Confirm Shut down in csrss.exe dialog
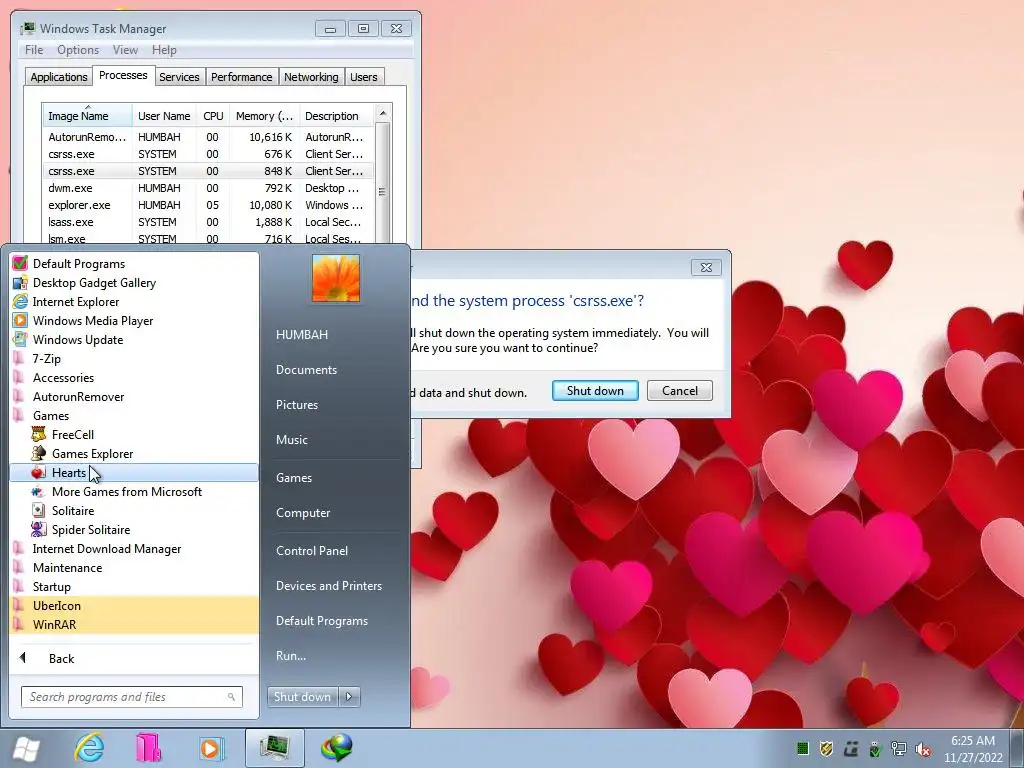The height and width of the screenshot is (768, 1024). (595, 391)
